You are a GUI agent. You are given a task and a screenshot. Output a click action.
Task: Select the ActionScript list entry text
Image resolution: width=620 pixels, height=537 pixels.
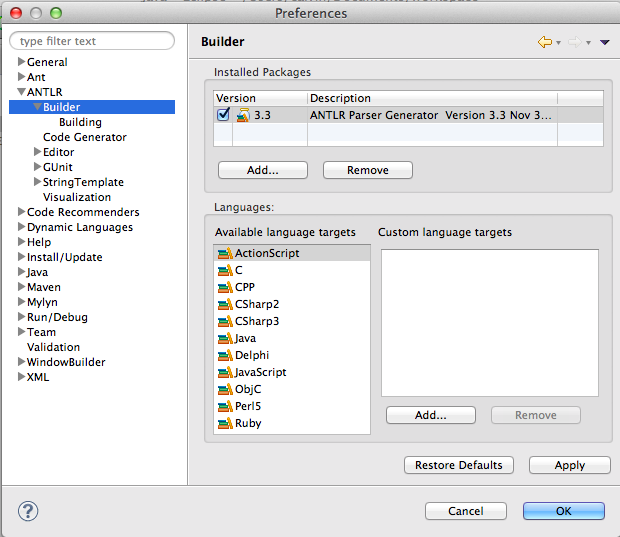[x=267, y=253]
